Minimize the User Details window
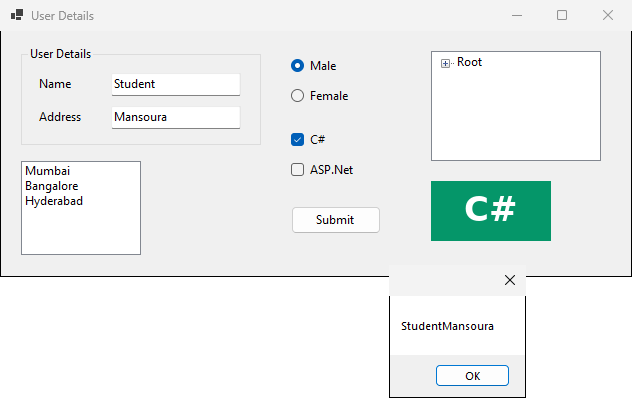 [x=517, y=15]
